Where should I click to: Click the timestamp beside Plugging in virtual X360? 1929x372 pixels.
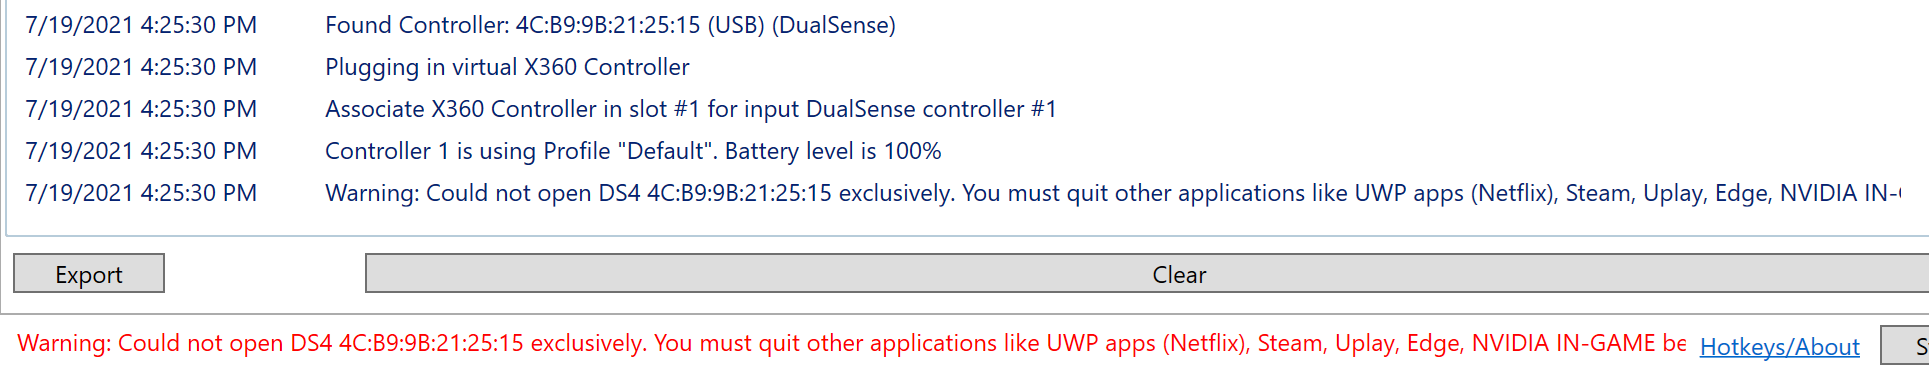141,67
